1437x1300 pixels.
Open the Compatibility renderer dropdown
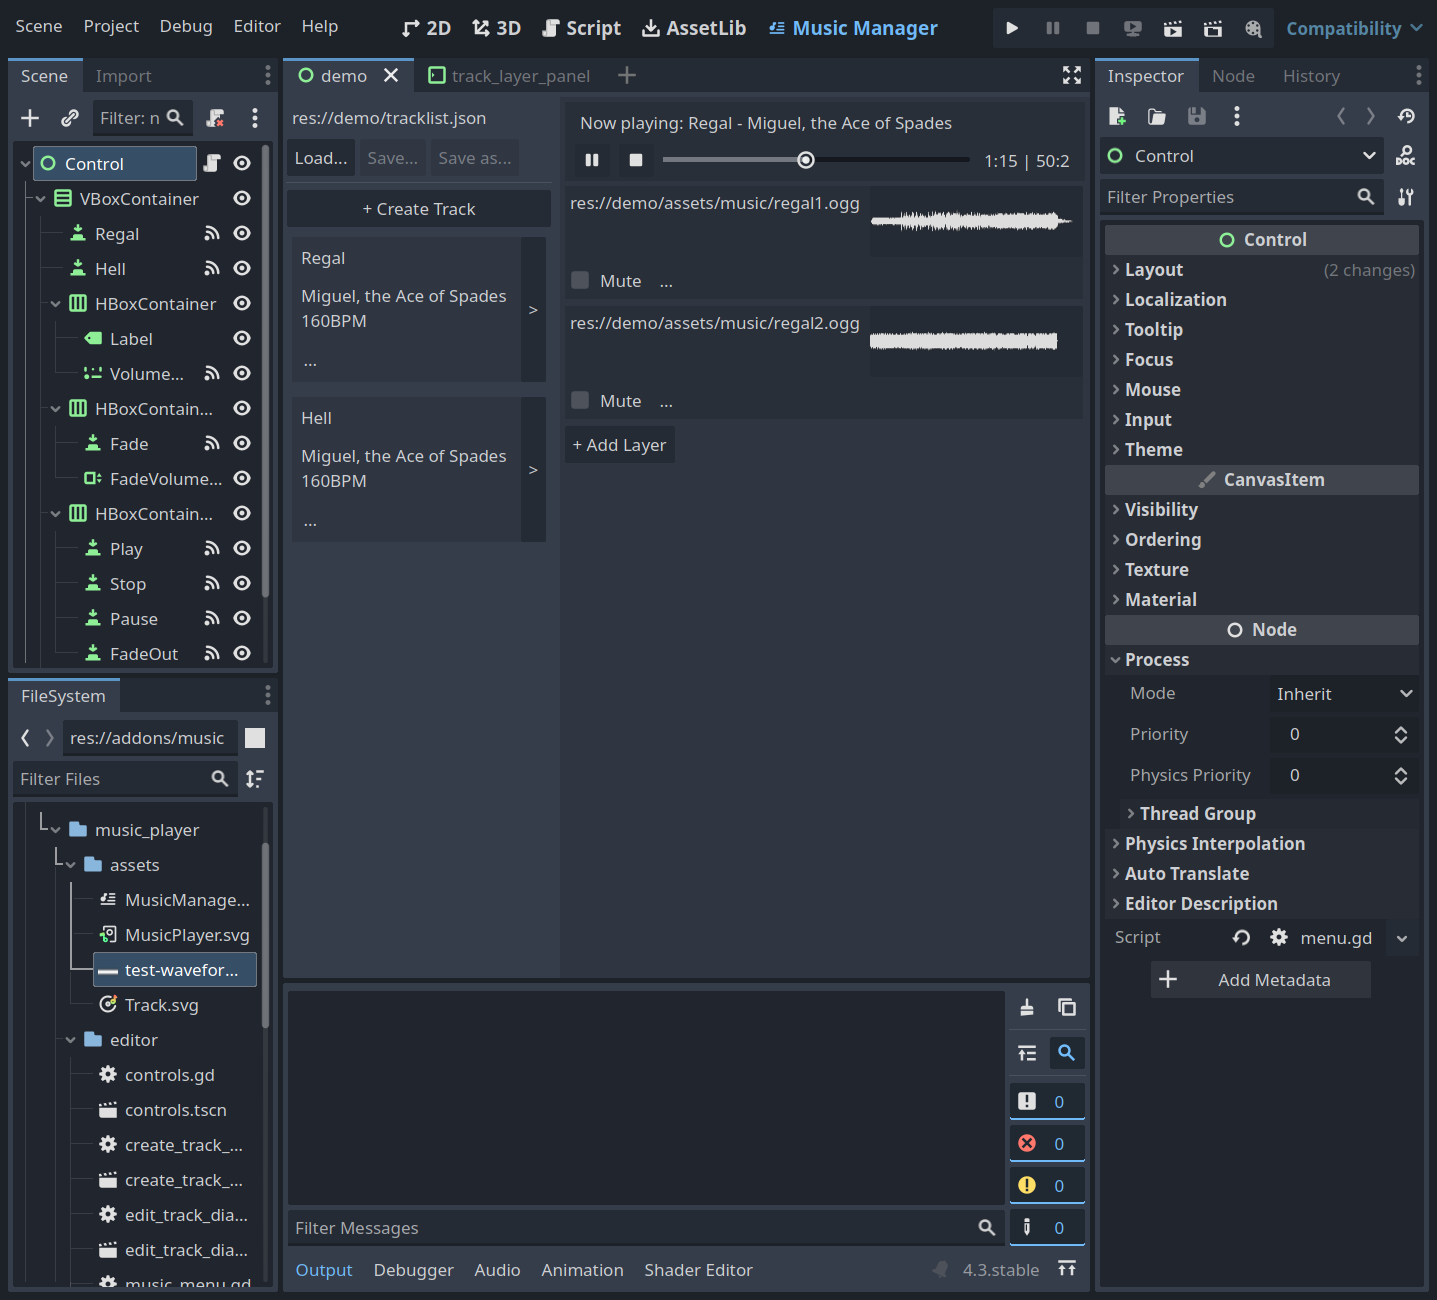point(1354,28)
